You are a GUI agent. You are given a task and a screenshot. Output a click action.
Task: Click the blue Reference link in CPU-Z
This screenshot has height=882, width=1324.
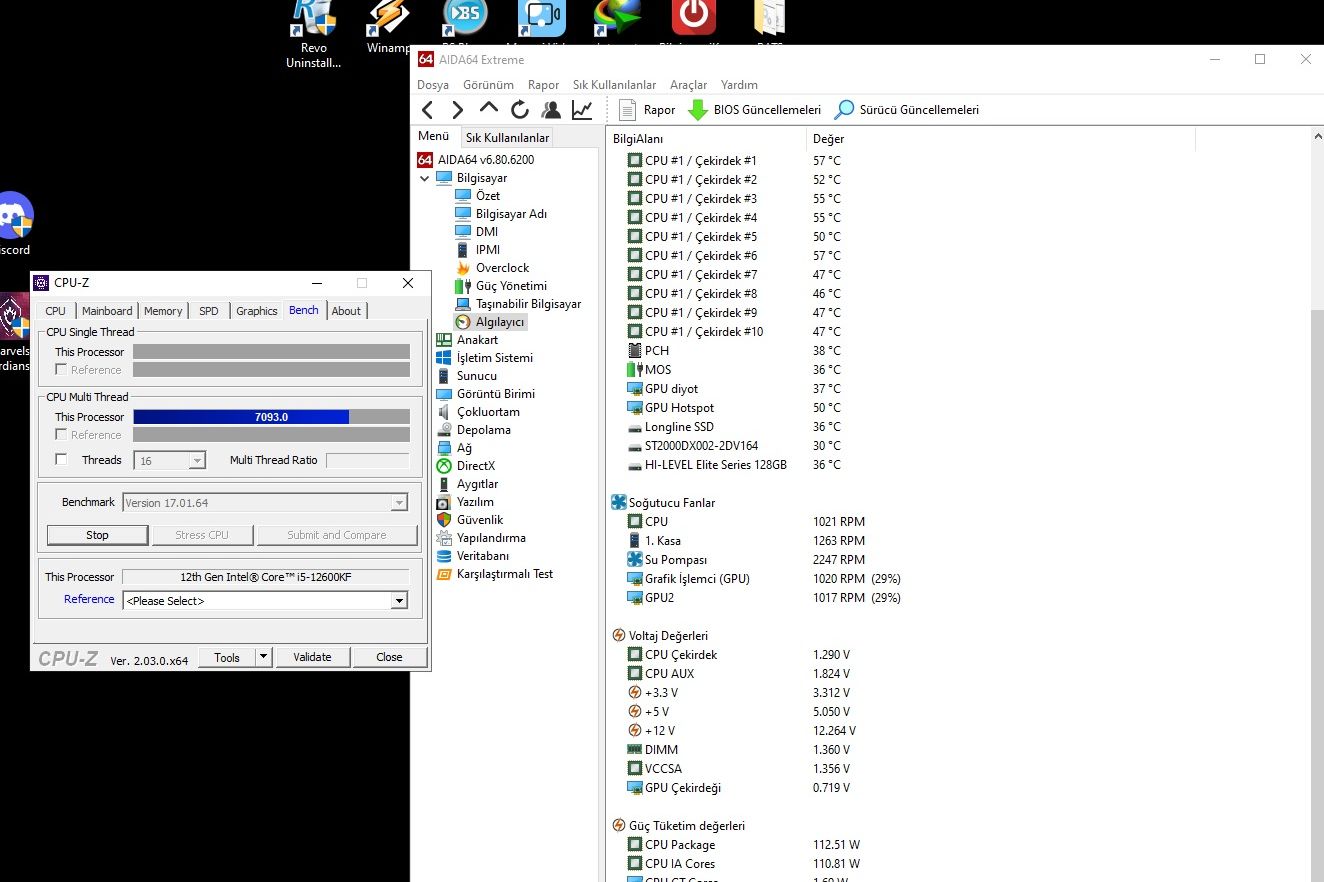89,599
